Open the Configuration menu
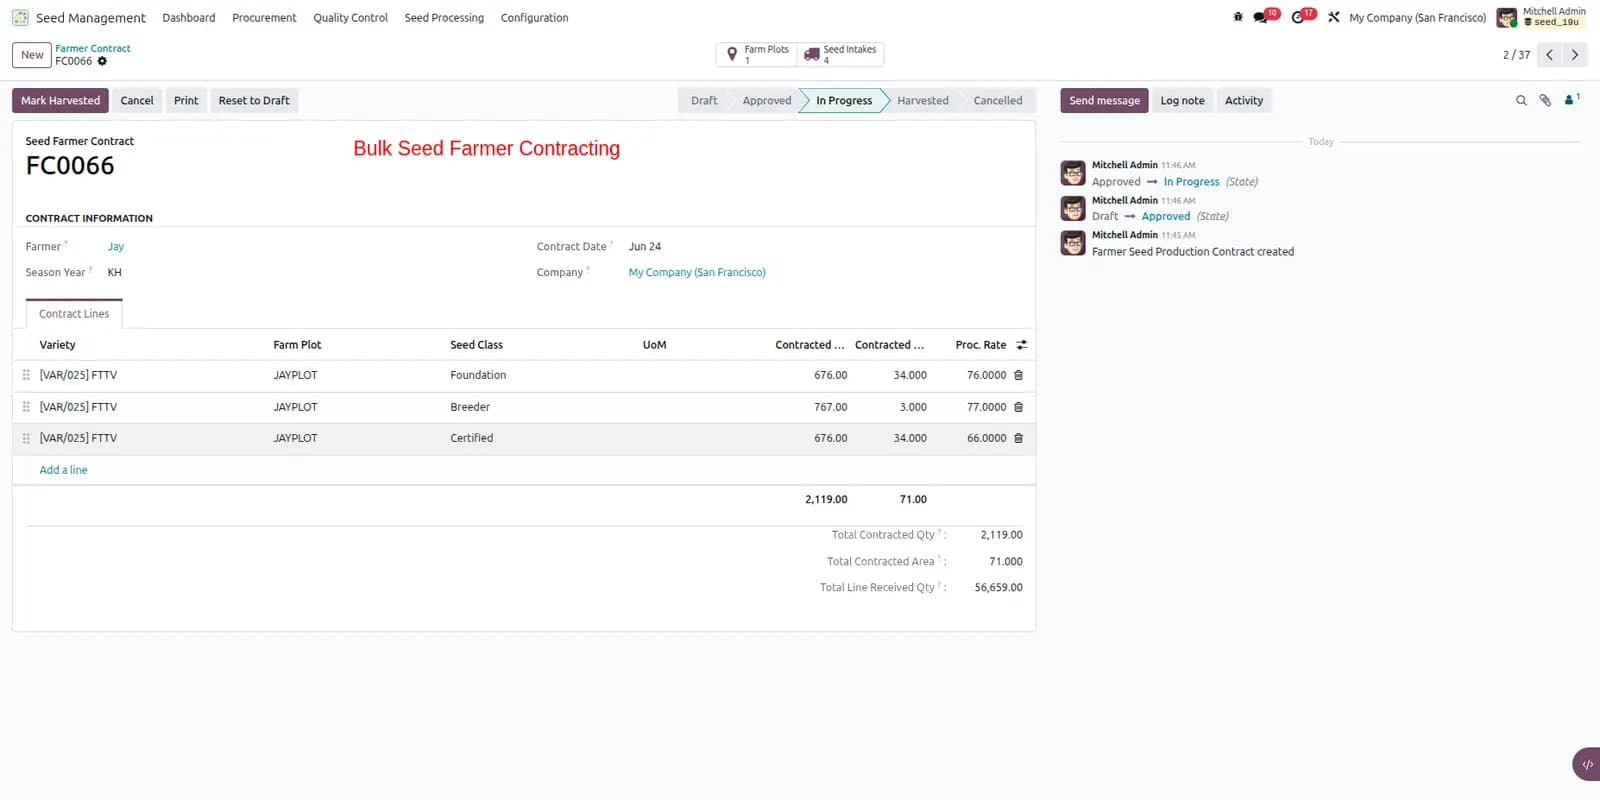Image resolution: width=1600 pixels, height=800 pixels. (534, 18)
